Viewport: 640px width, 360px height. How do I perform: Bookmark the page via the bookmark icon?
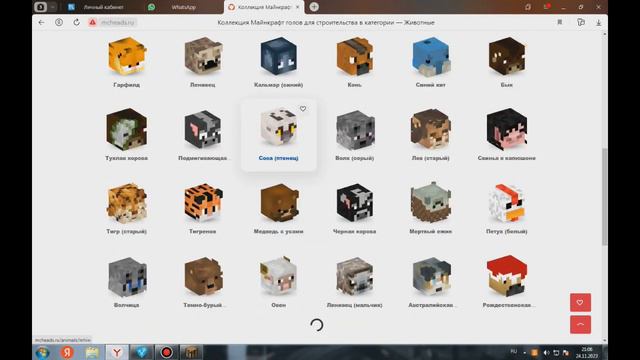[560, 22]
